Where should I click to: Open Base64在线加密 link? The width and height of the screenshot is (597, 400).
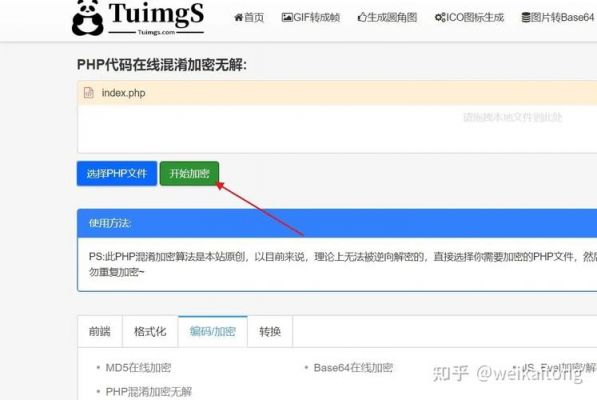353,368
